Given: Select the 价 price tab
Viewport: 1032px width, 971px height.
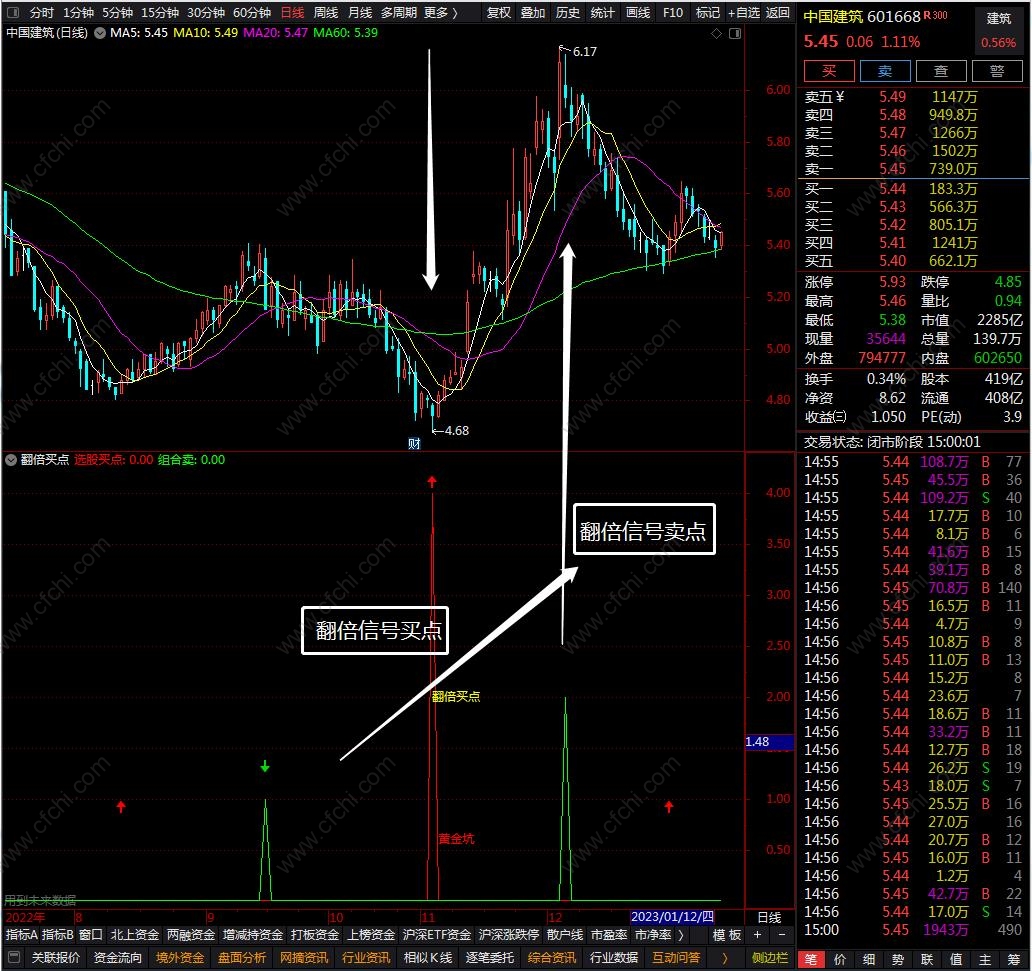Looking at the screenshot, I should point(840,959).
